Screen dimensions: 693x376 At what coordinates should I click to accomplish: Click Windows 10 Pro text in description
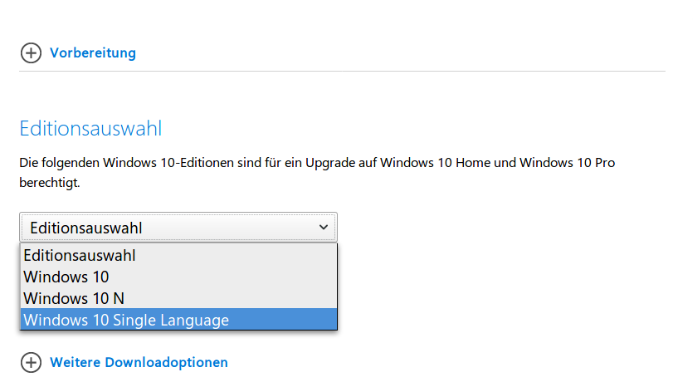[567, 163]
